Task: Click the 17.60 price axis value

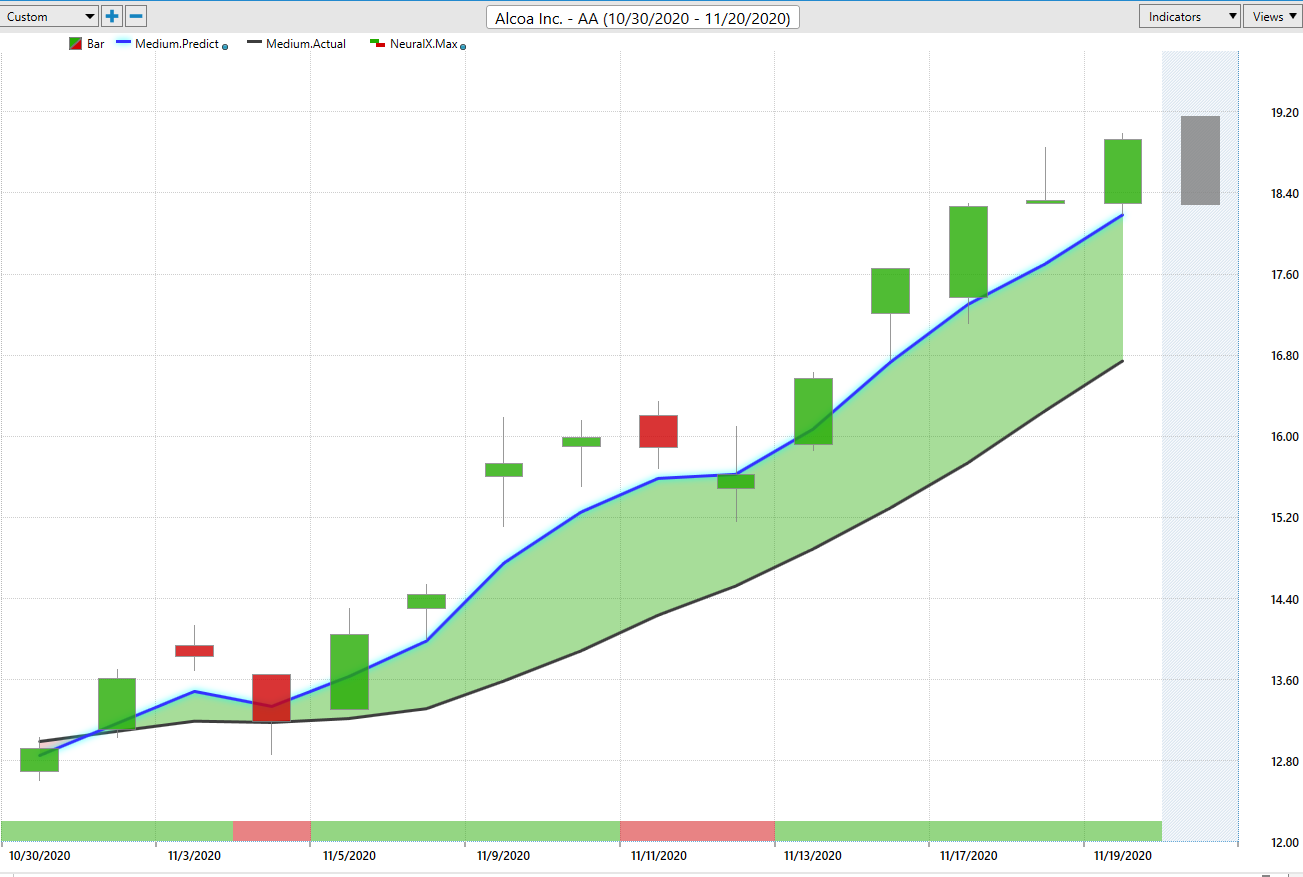Action: pyautogui.click(x=1284, y=275)
